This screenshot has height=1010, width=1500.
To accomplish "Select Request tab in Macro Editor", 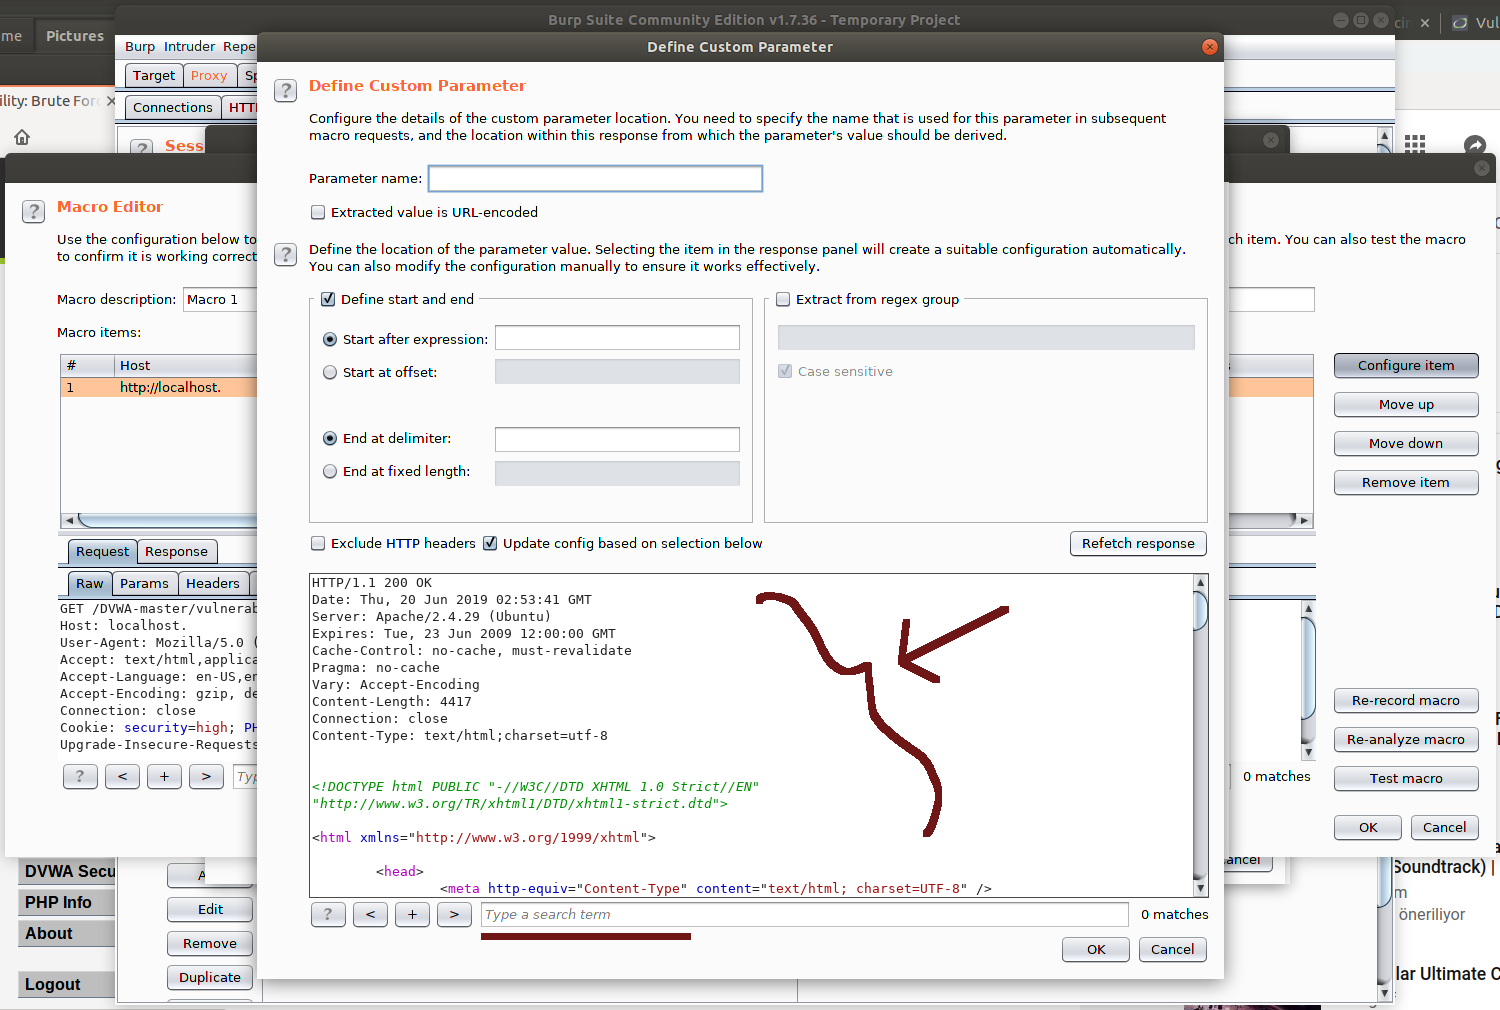I will [x=102, y=551].
